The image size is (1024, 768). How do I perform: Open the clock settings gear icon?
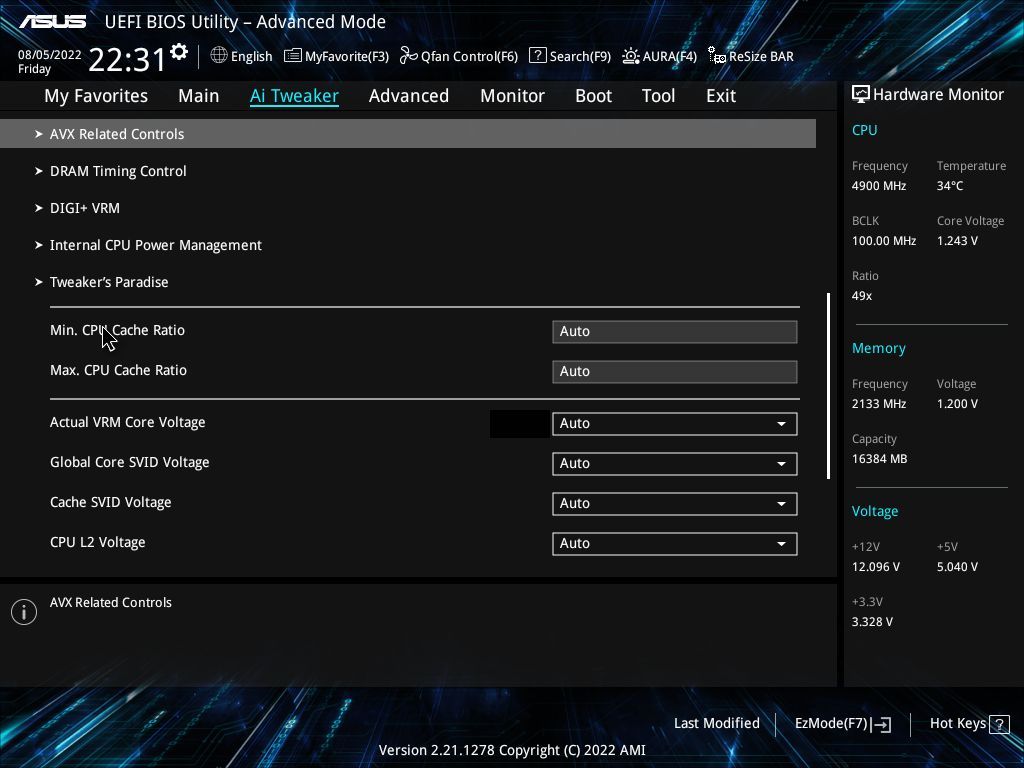click(x=179, y=52)
